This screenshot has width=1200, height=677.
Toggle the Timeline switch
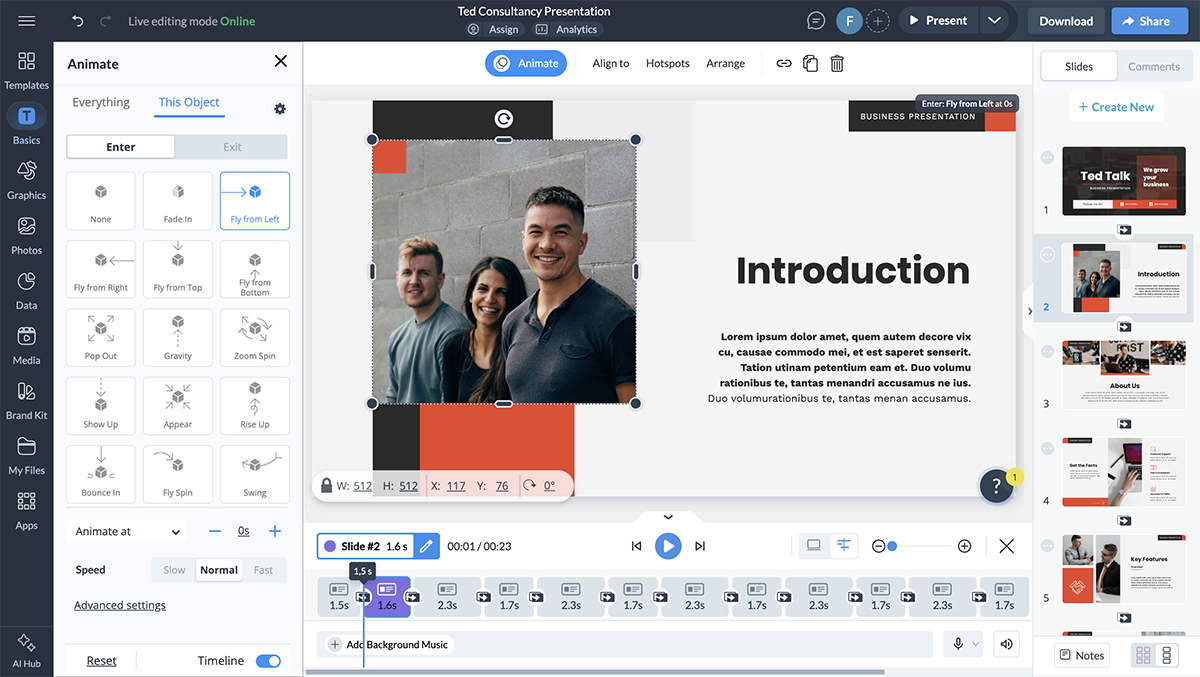tap(268, 661)
